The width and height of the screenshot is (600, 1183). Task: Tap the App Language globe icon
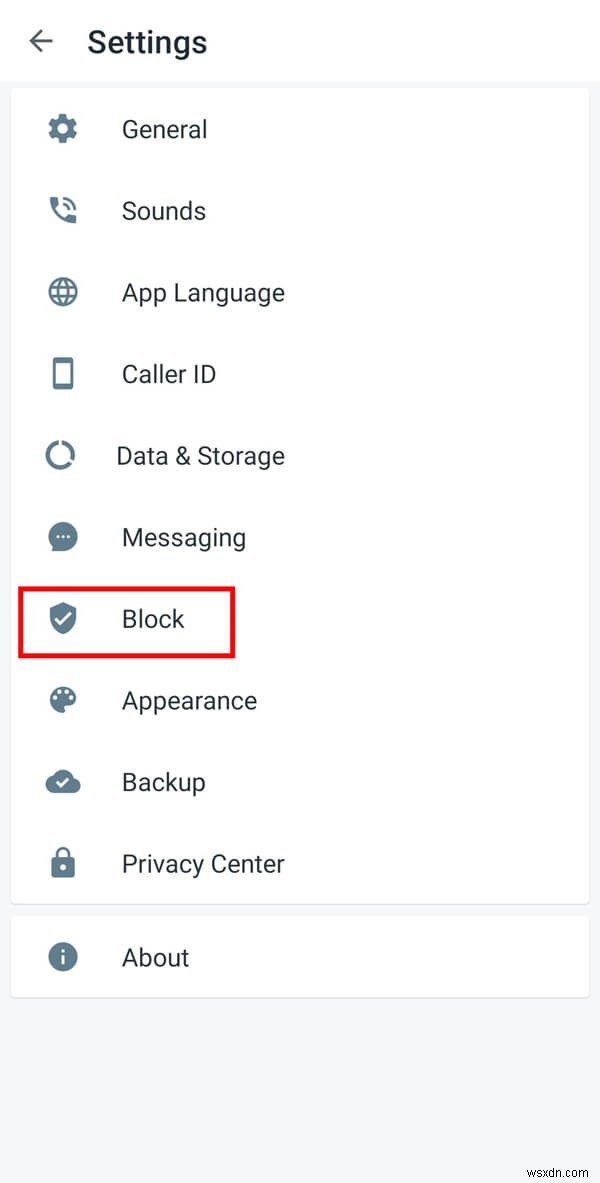click(62, 292)
